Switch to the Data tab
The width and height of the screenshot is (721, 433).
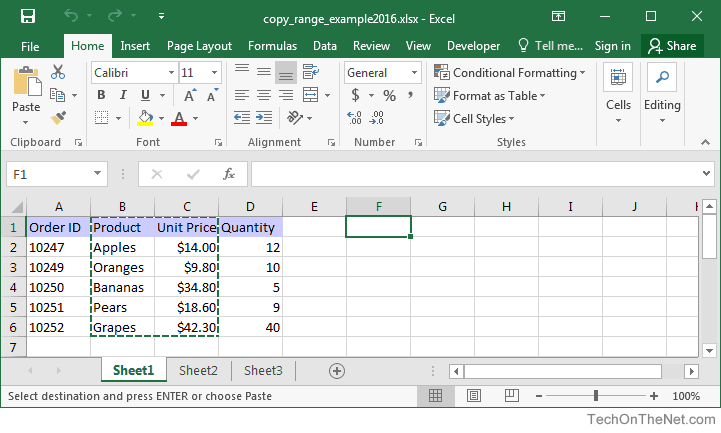(325, 46)
